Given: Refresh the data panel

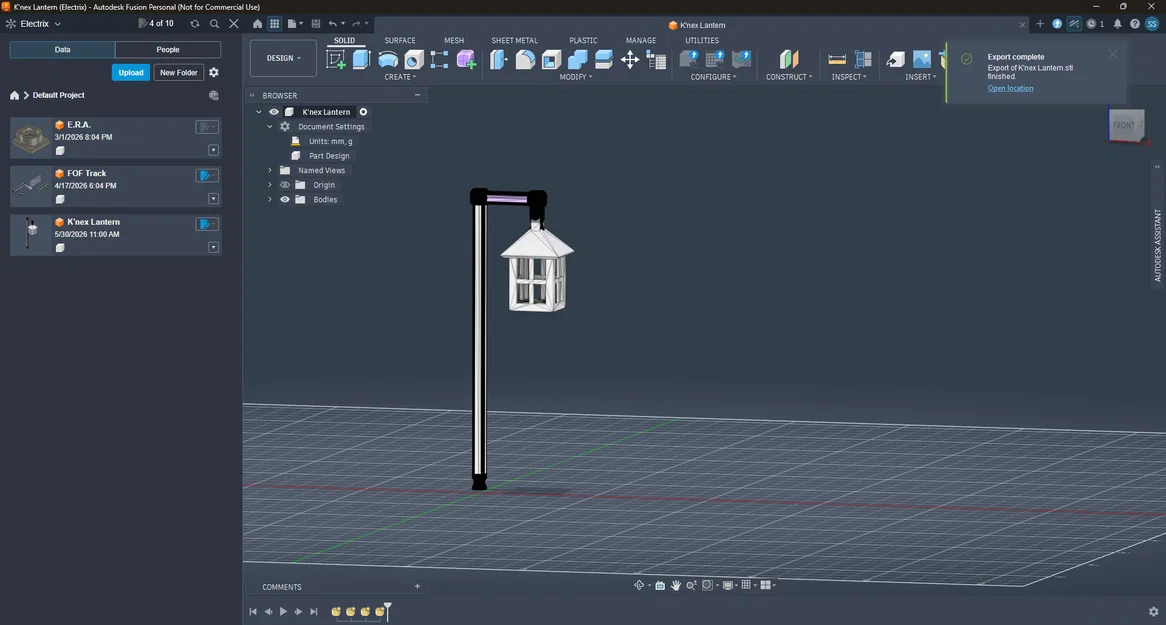Looking at the screenshot, I should (195, 24).
